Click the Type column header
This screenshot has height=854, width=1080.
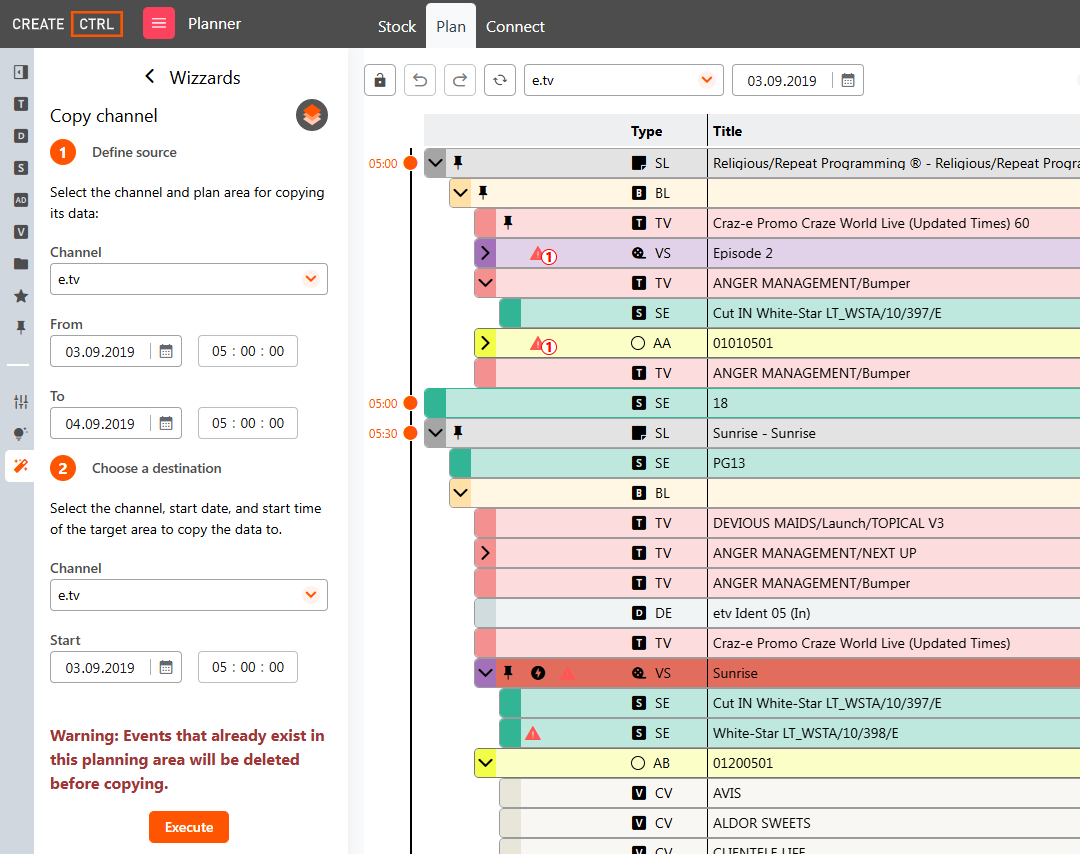click(646, 131)
